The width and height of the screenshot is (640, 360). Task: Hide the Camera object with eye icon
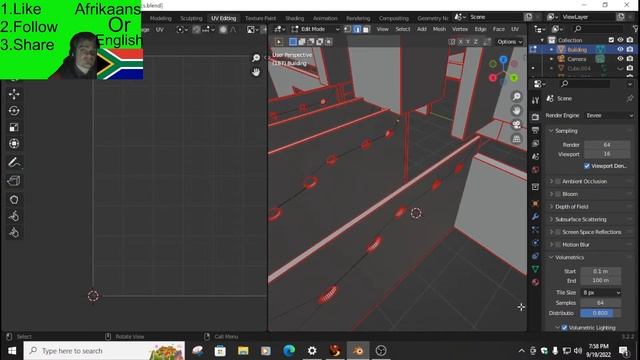[620, 59]
